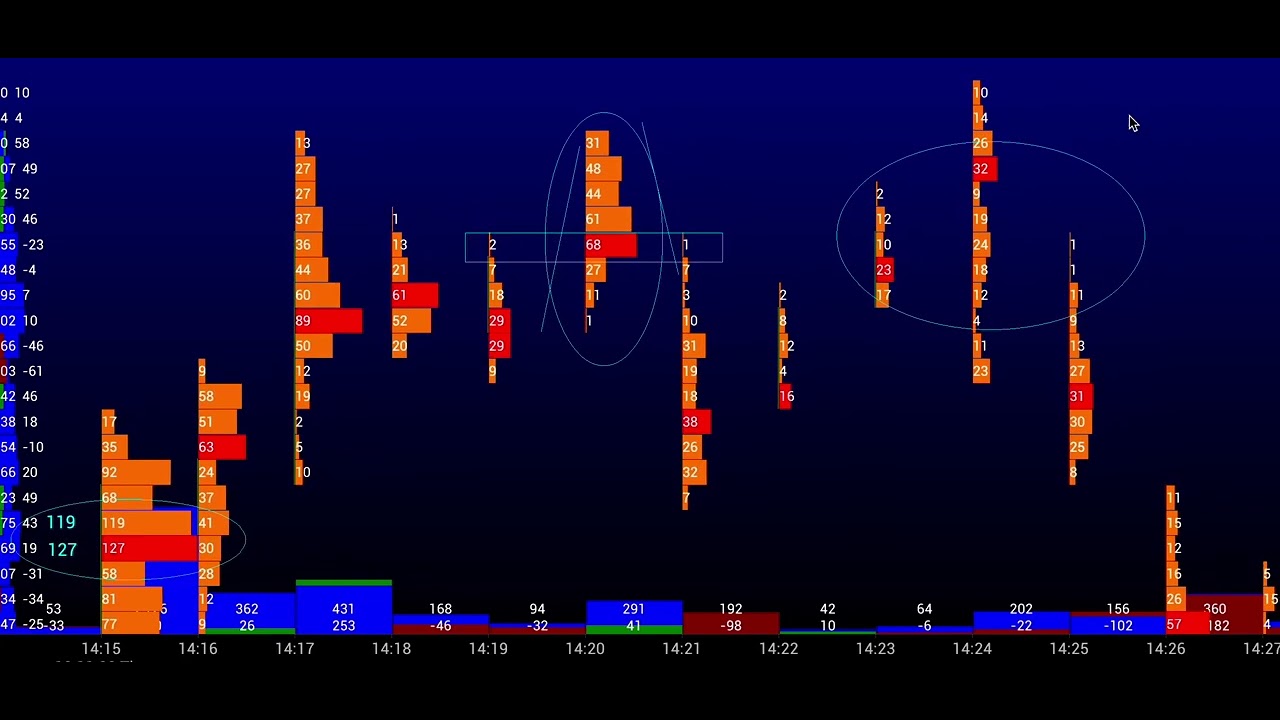This screenshot has height=720, width=1280.
Task: Click the red 38 footprint cell
Action: click(x=696, y=422)
